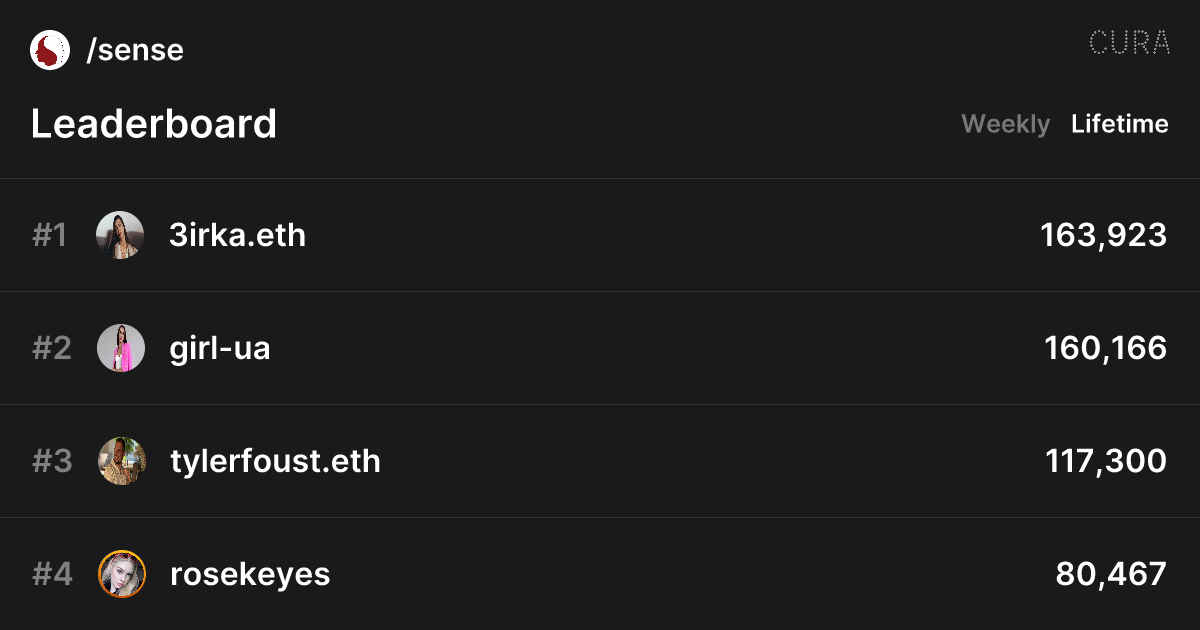Click the red /sense channel logo
The image size is (1200, 630).
50,50
